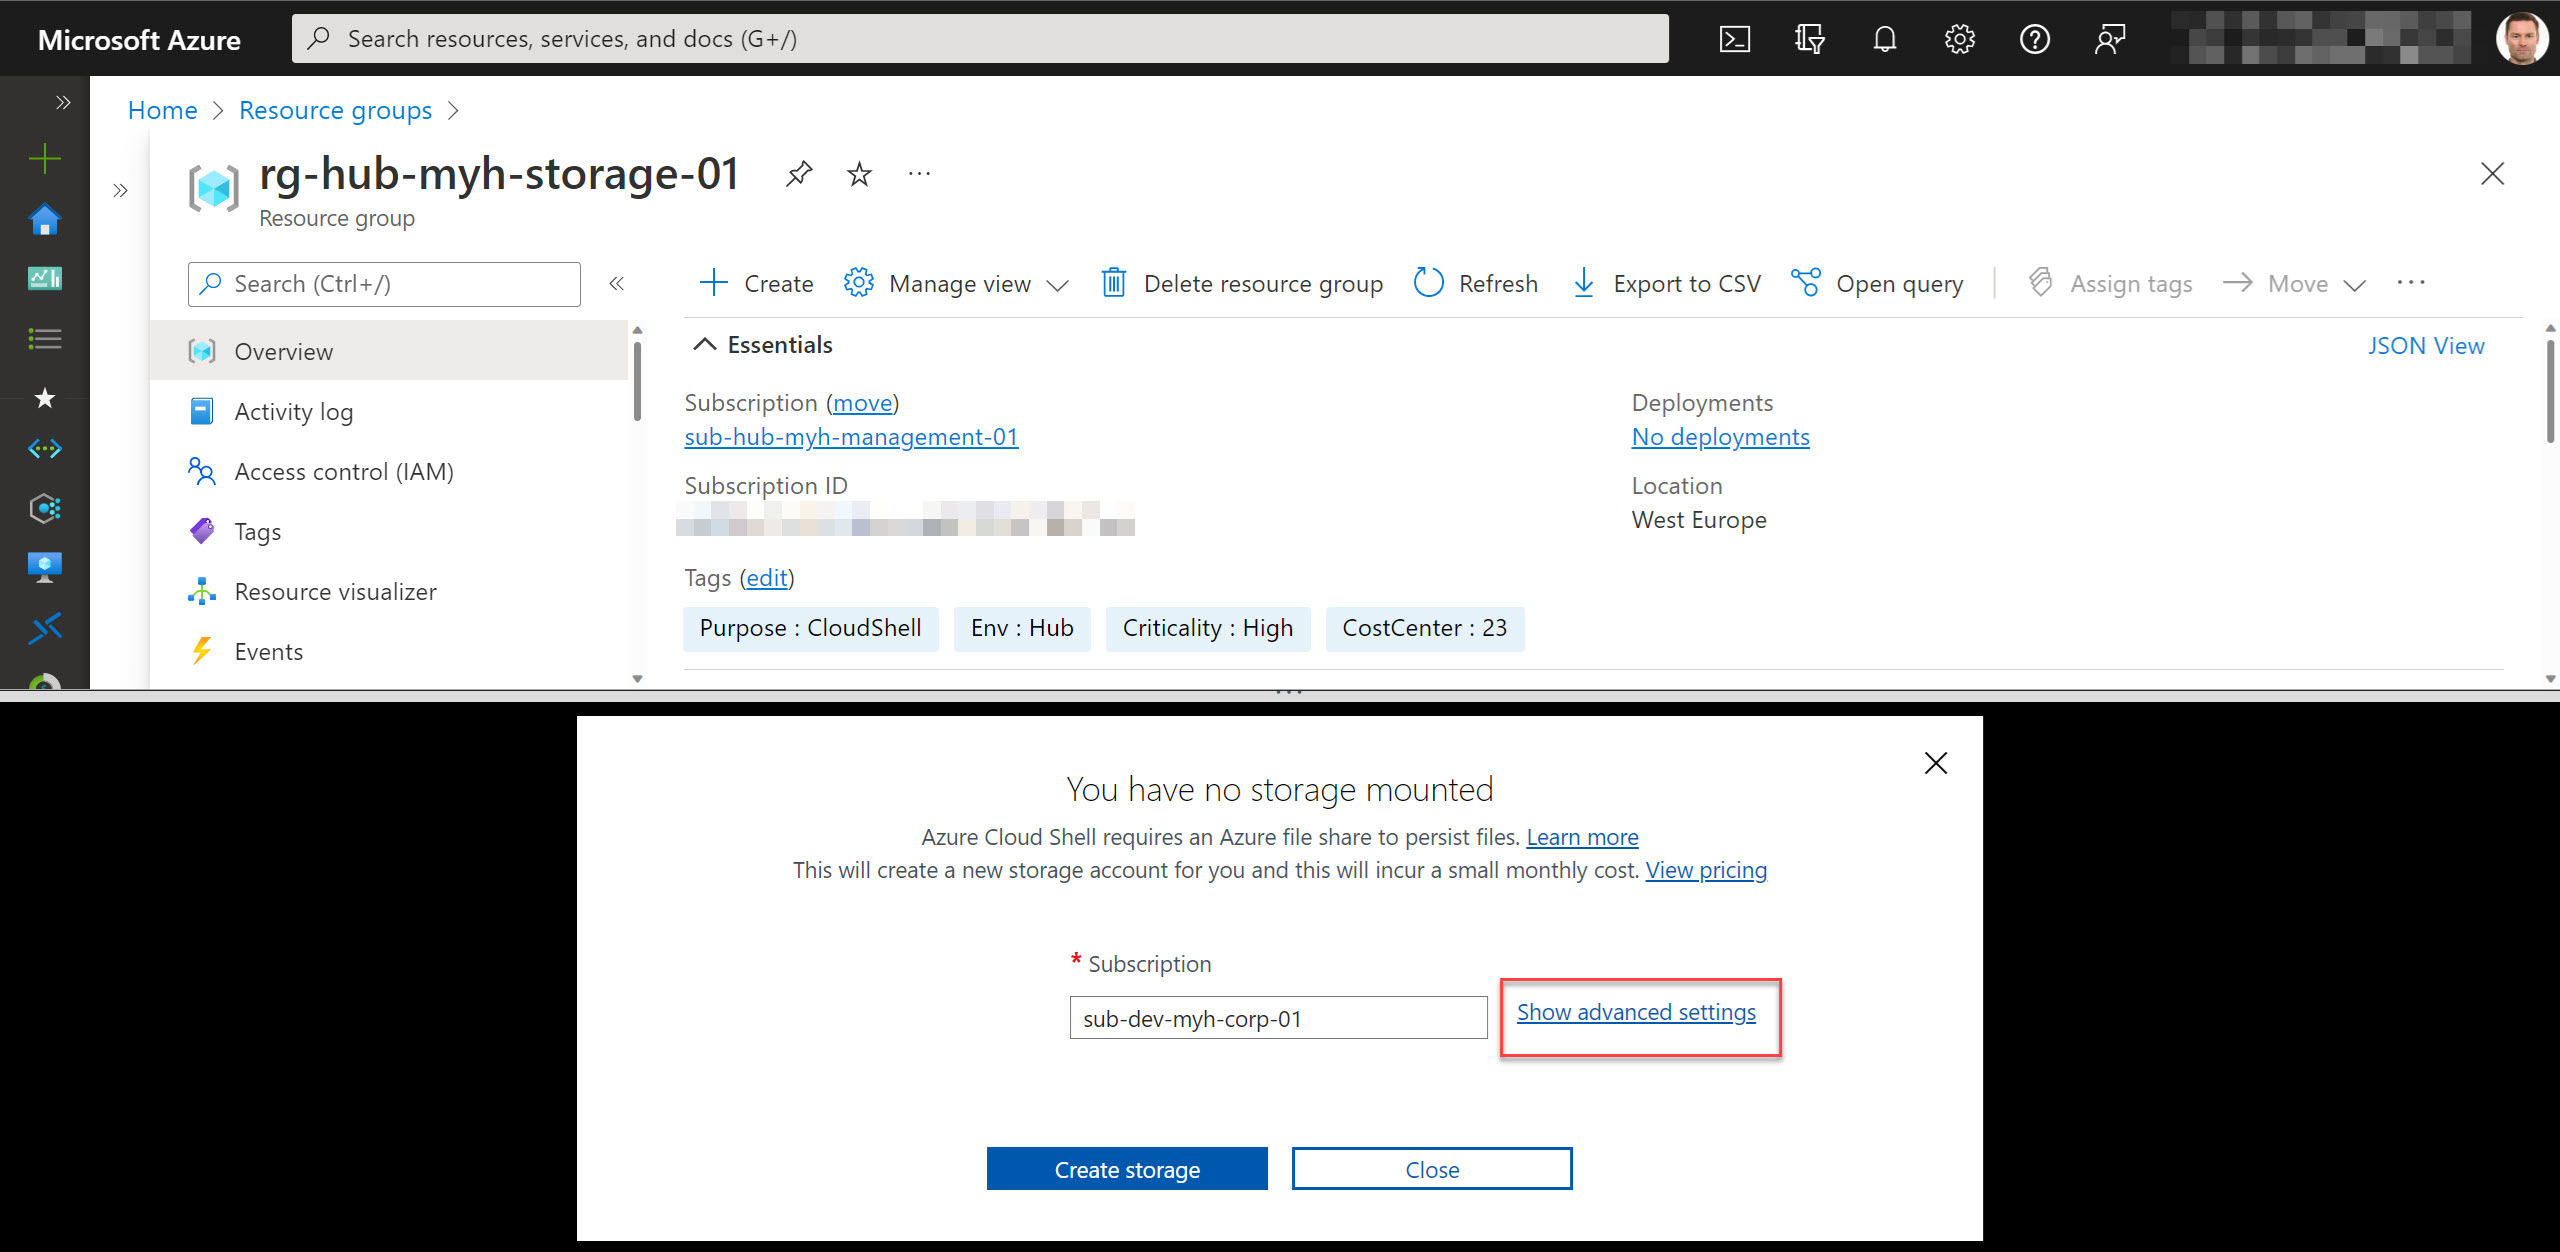Select Activity log in the menu

[x=294, y=411]
